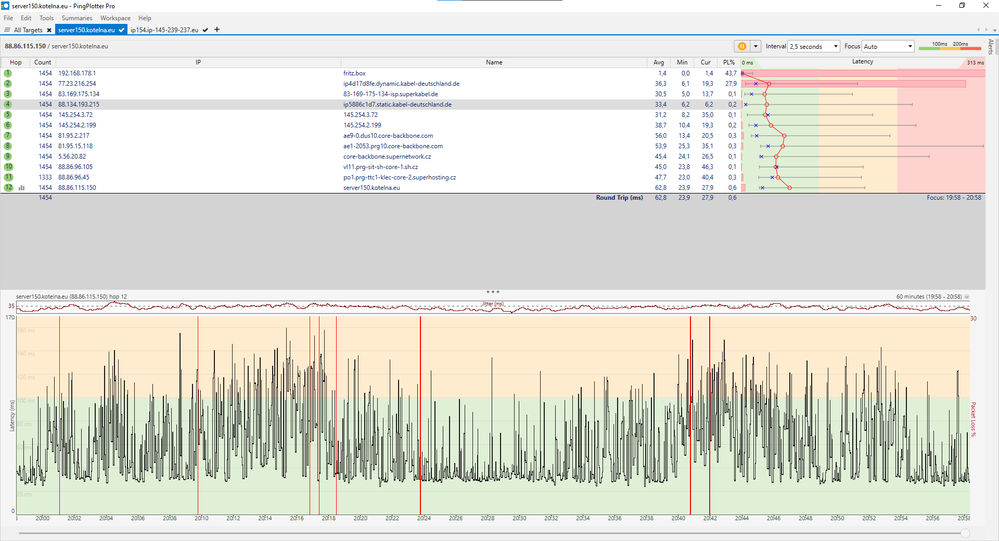The image size is (999, 541).
Task: Select hop 1 green circle icon
Action: [8, 73]
